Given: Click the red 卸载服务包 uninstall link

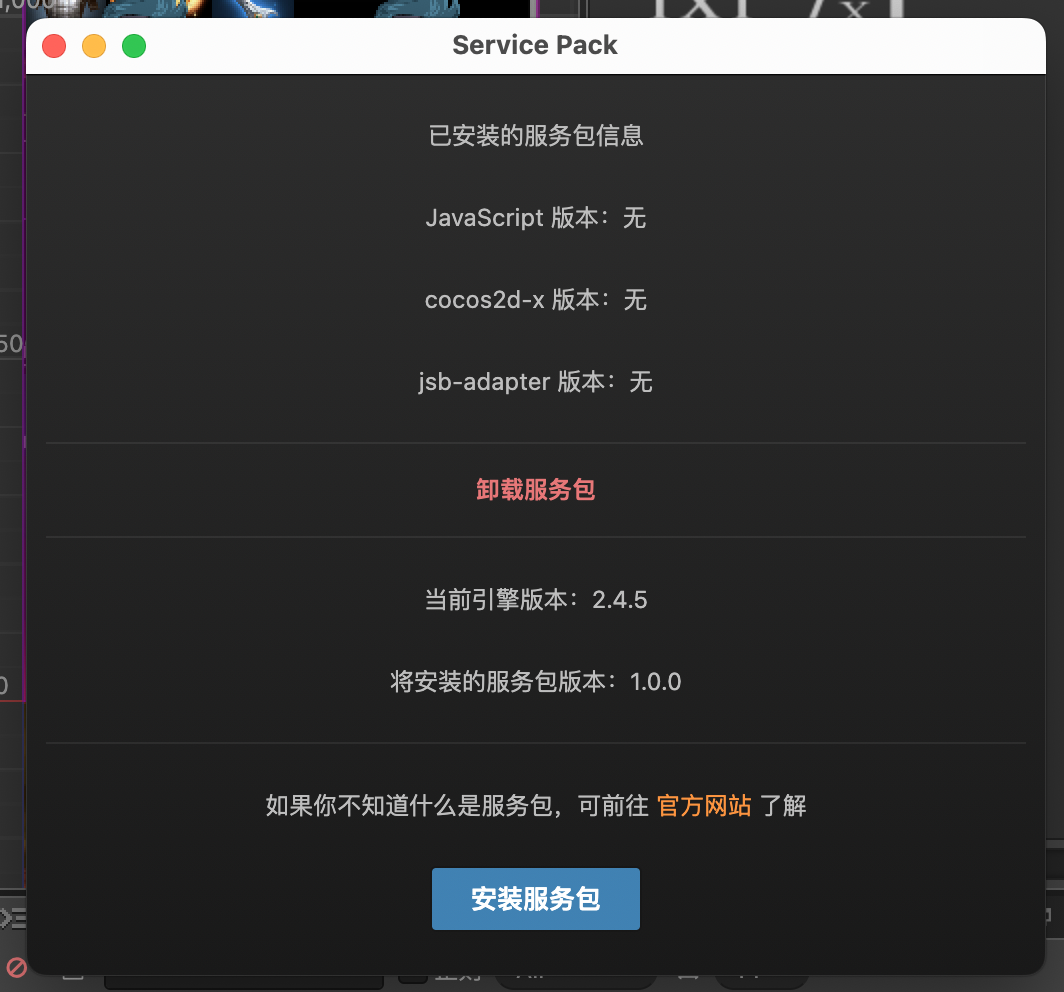Looking at the screenshot, I should pos(535,489).
